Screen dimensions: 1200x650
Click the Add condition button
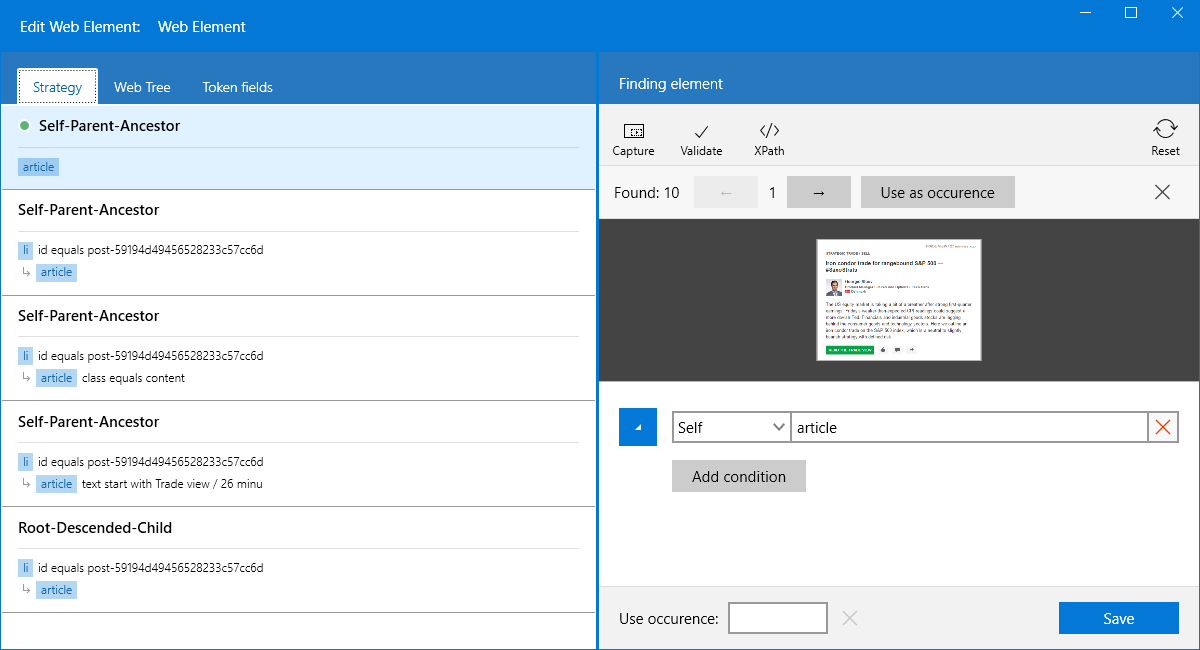(738, 477)
